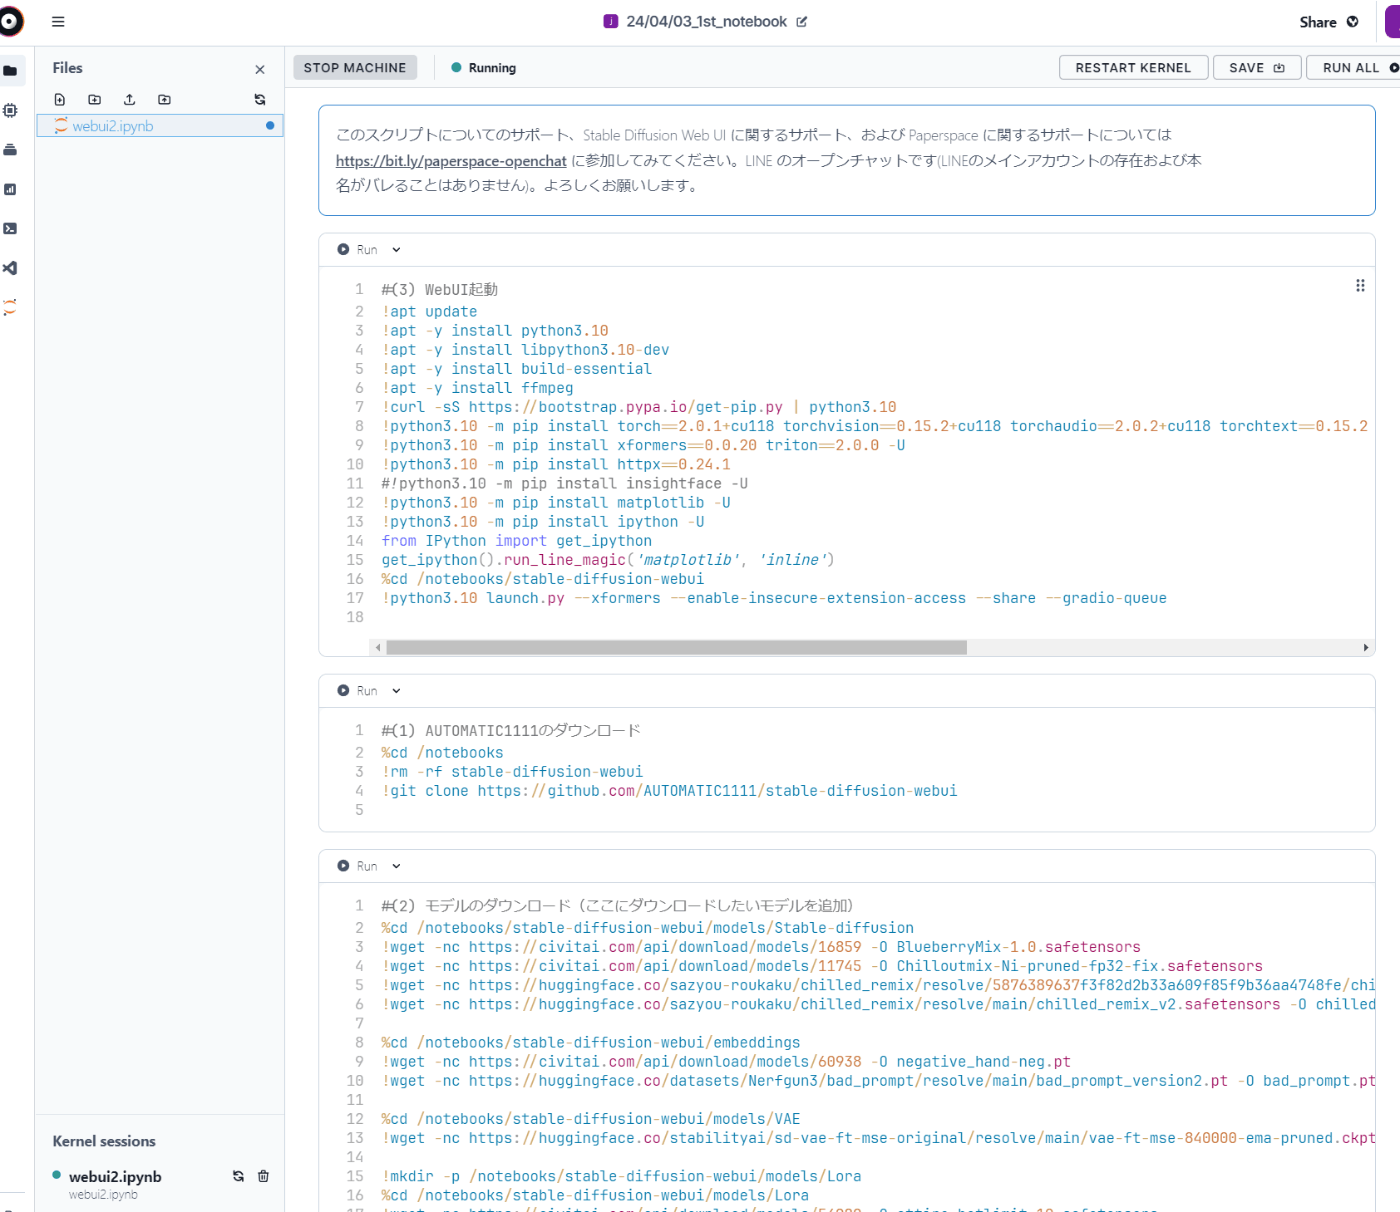Open the Metrics chart sidebar icon
This screenshot has height=1212, width=1400.
pyautogui.click(x=10, y=189)
